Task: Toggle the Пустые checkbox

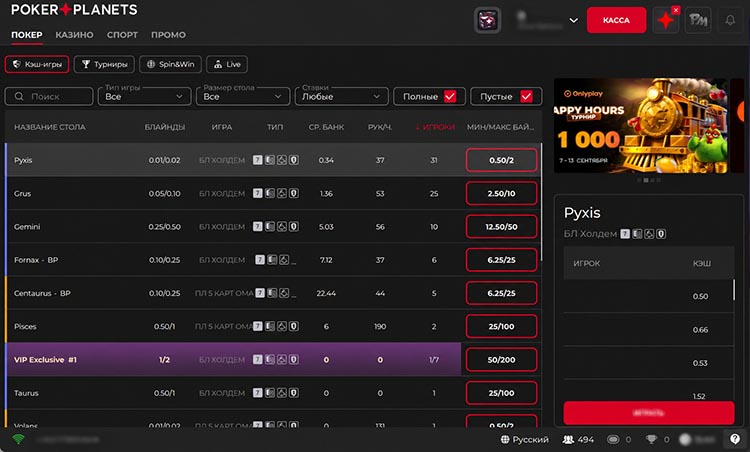Action: click(527, 96)
